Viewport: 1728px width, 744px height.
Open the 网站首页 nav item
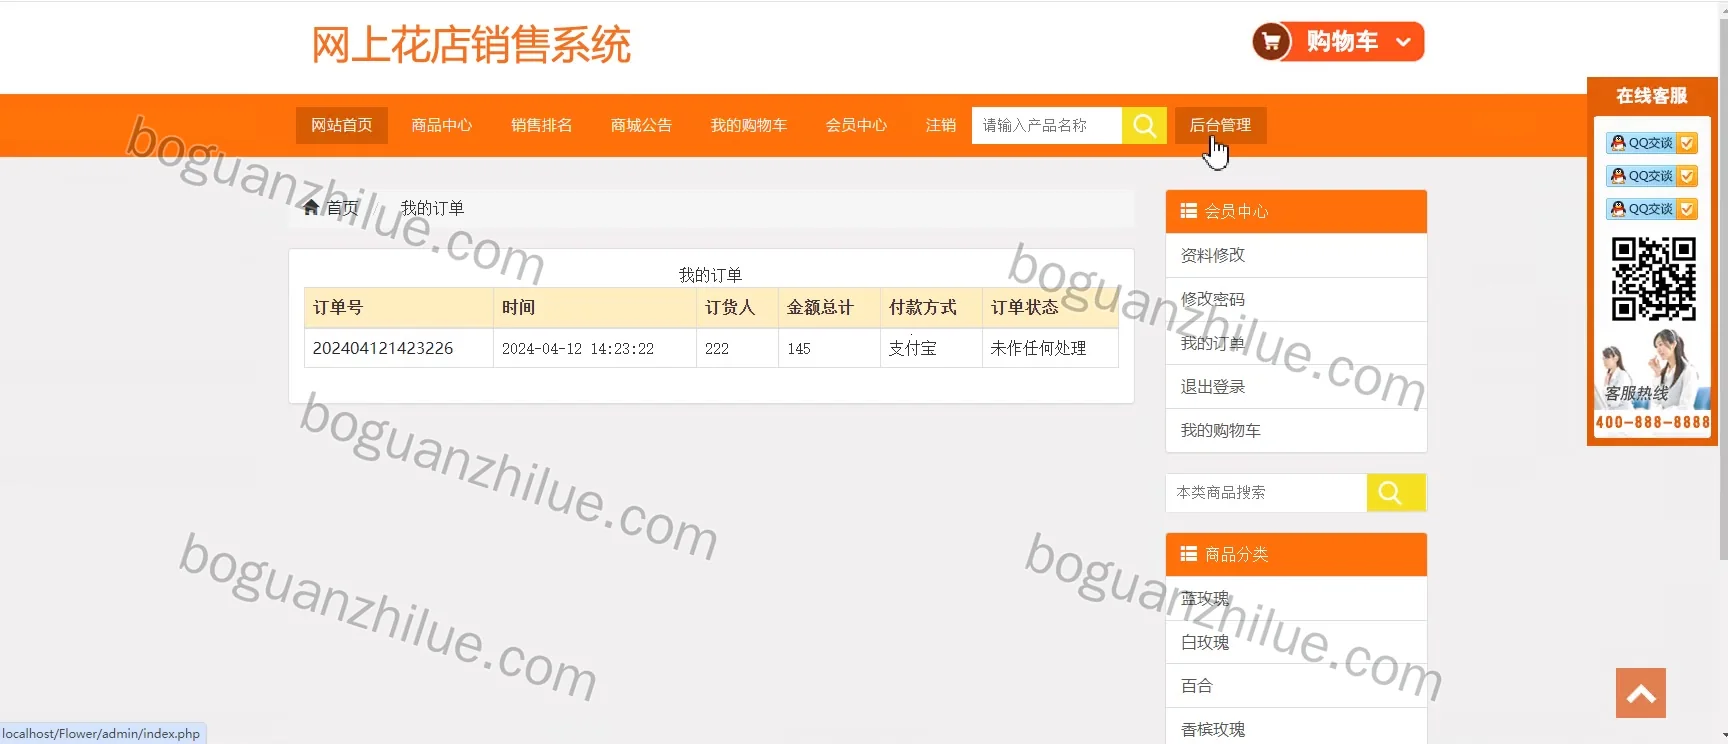(341, 125)
